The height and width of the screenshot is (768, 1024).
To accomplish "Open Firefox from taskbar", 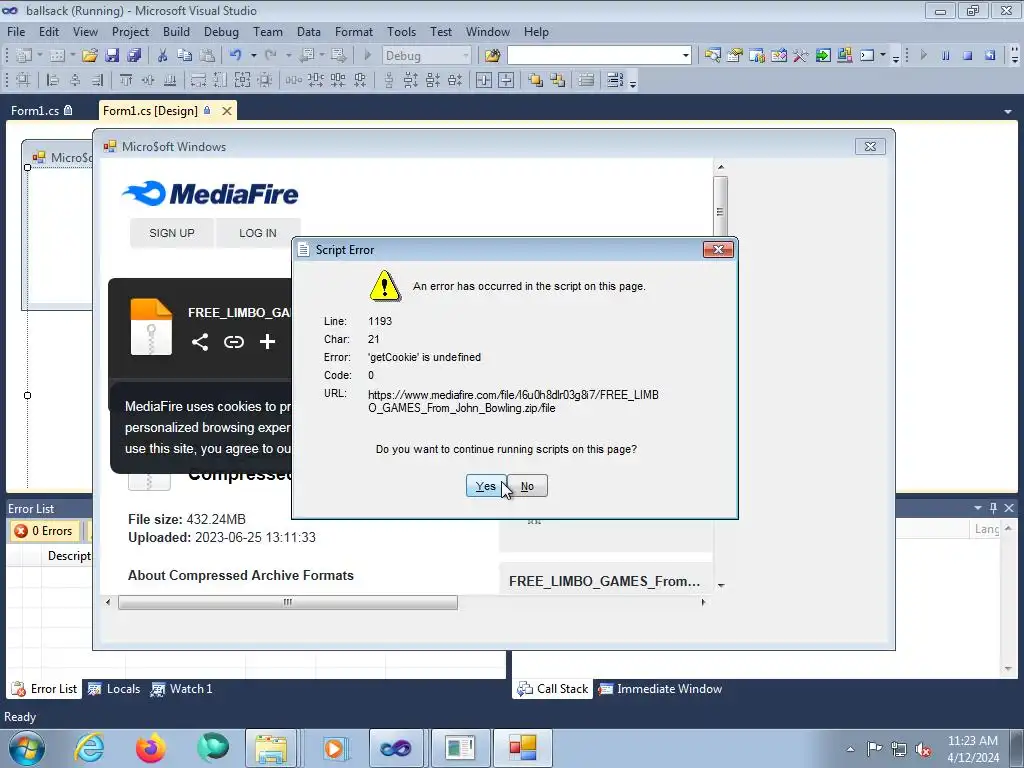I will point(150,748).
